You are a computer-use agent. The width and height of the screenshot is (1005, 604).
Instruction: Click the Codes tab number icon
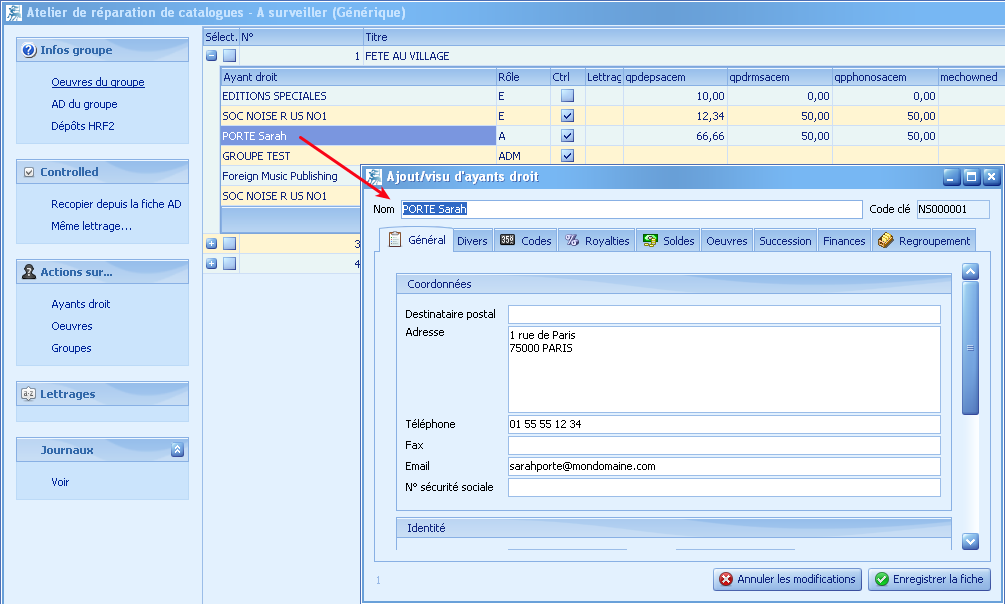[508, 240]
